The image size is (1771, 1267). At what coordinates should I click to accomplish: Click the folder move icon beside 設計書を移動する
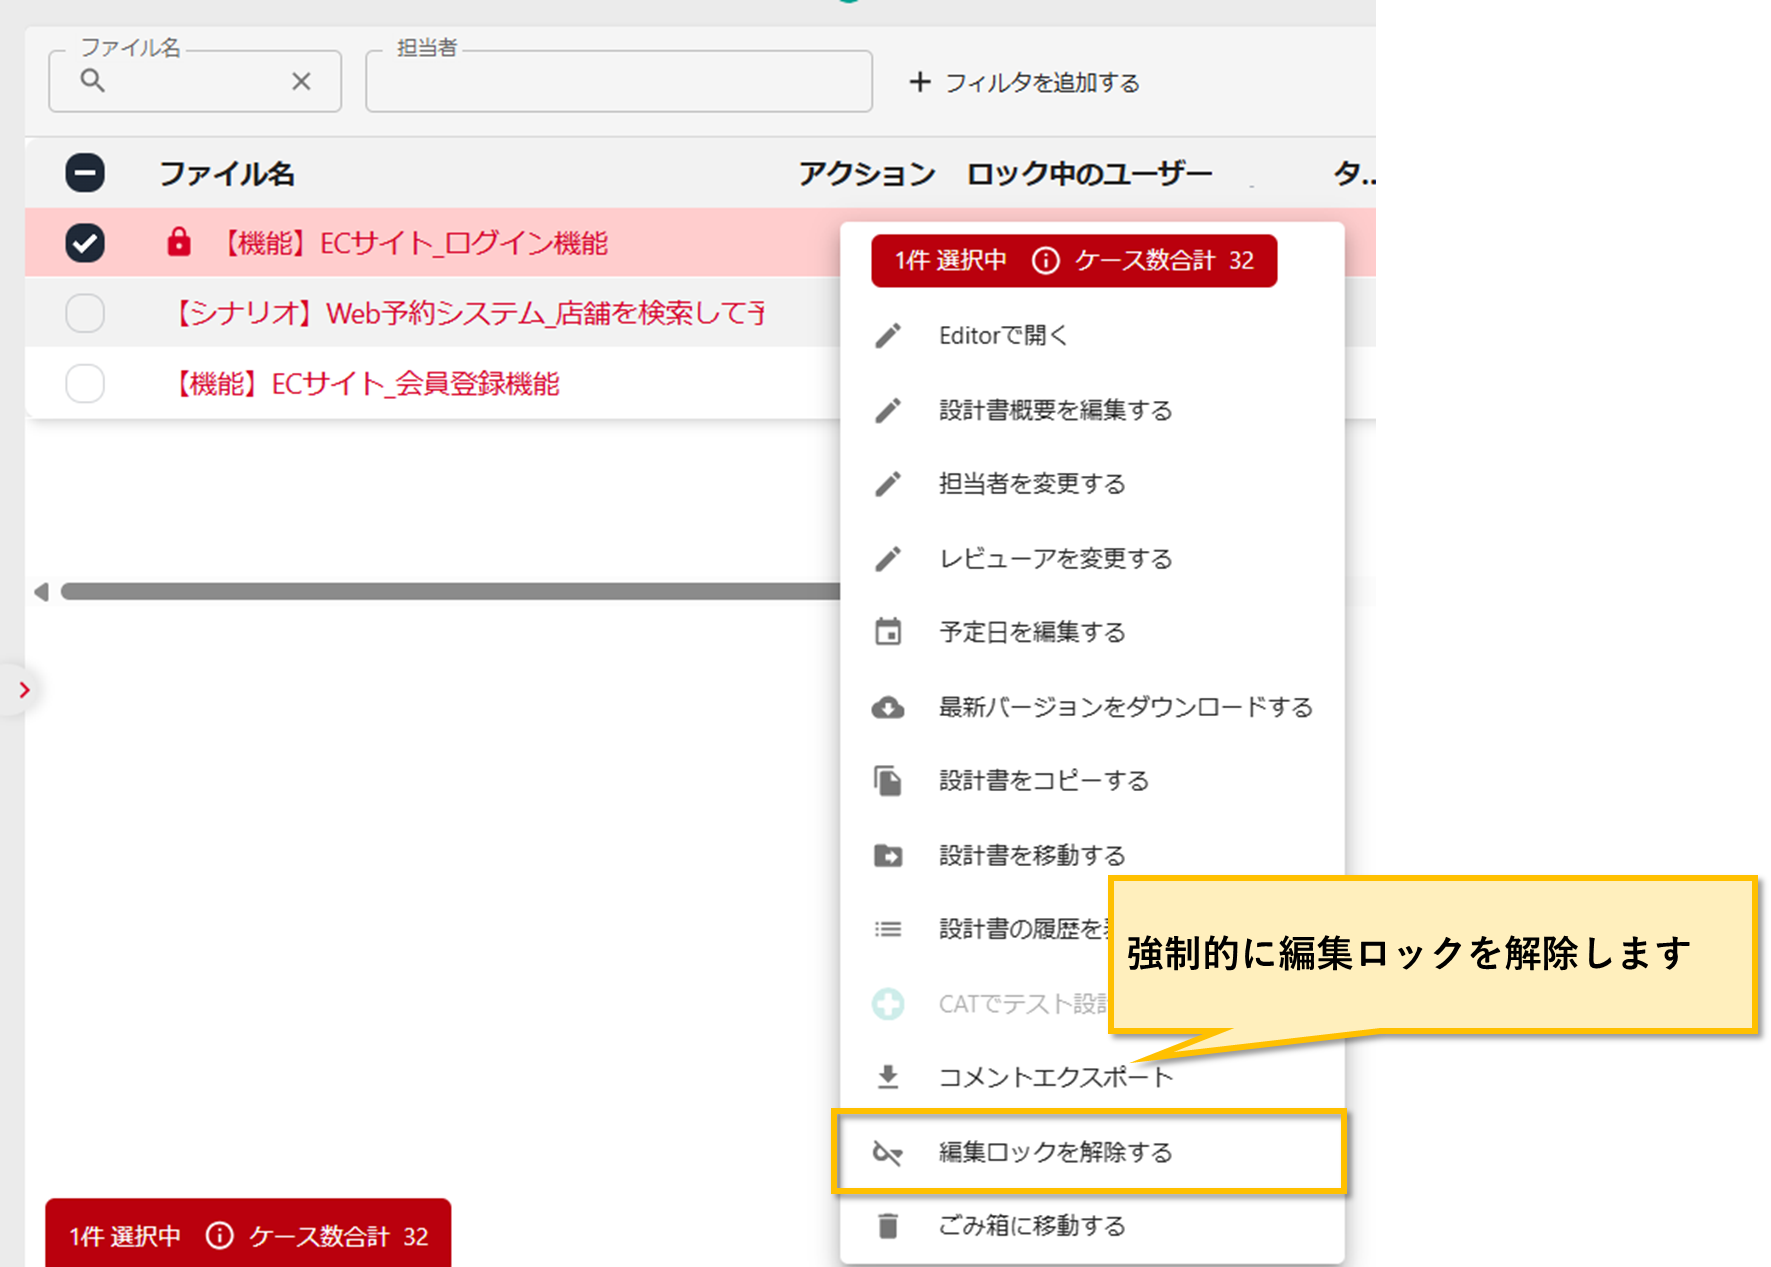[x=888, y=856]
